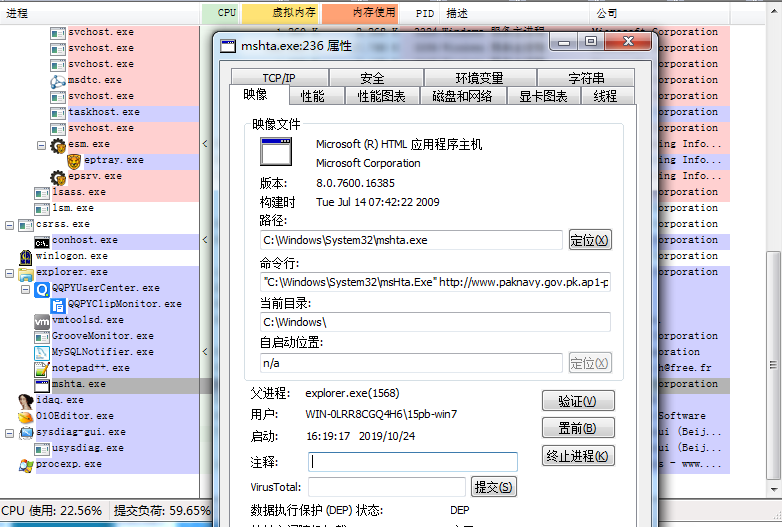Click the 命令行 command line field
782x527 pixels.
pos(435,282)
